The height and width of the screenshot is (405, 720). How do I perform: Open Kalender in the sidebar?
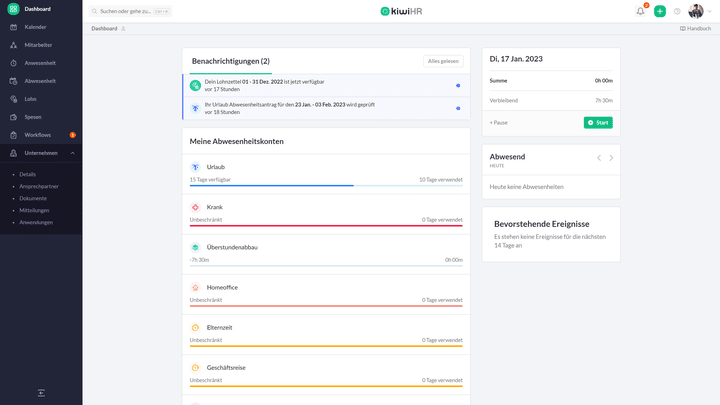(x=35, y=27)
